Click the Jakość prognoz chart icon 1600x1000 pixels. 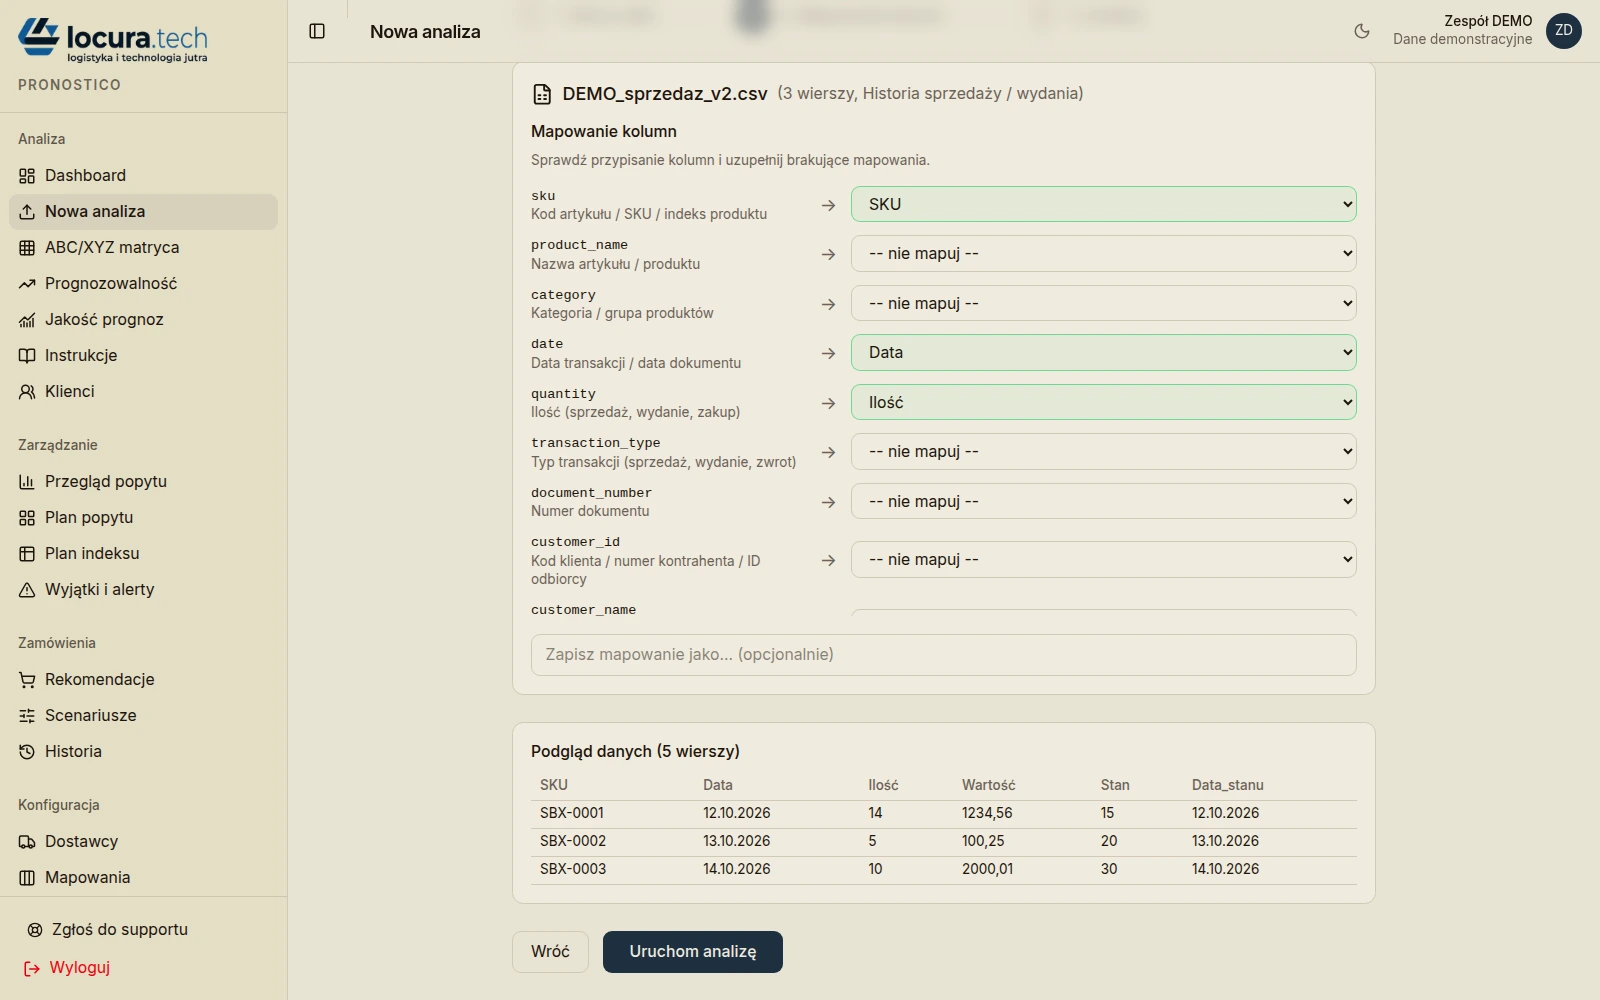27,320
